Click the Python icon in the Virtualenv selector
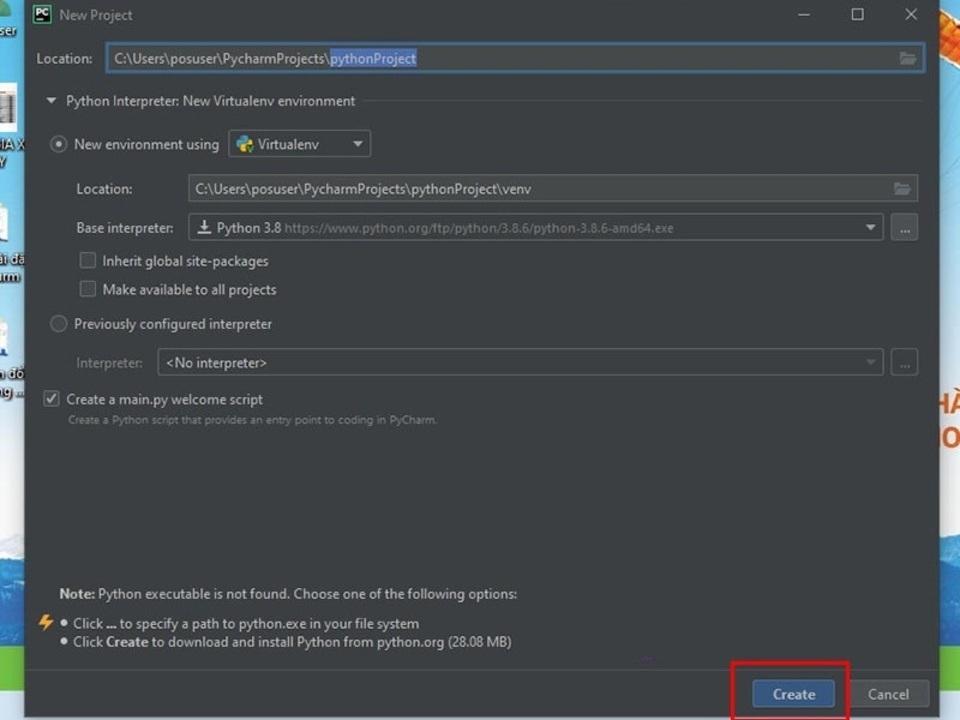This screenshot has height=720, width=960. 244,143
